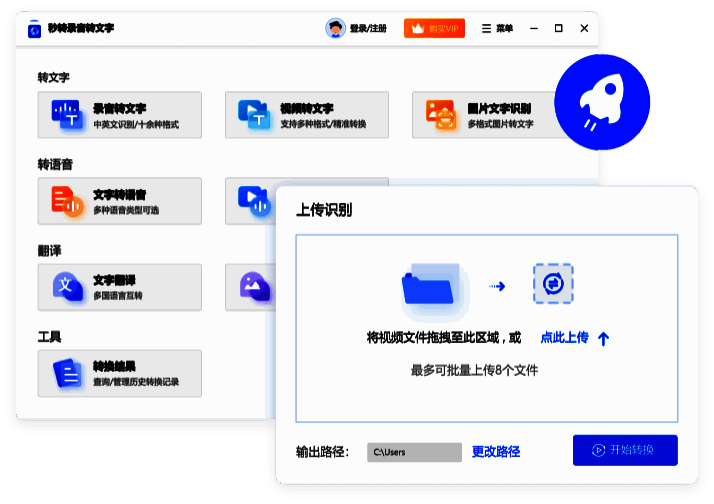714x504 pixels.
Task: Close the main window
Action: tap(584, 28)
